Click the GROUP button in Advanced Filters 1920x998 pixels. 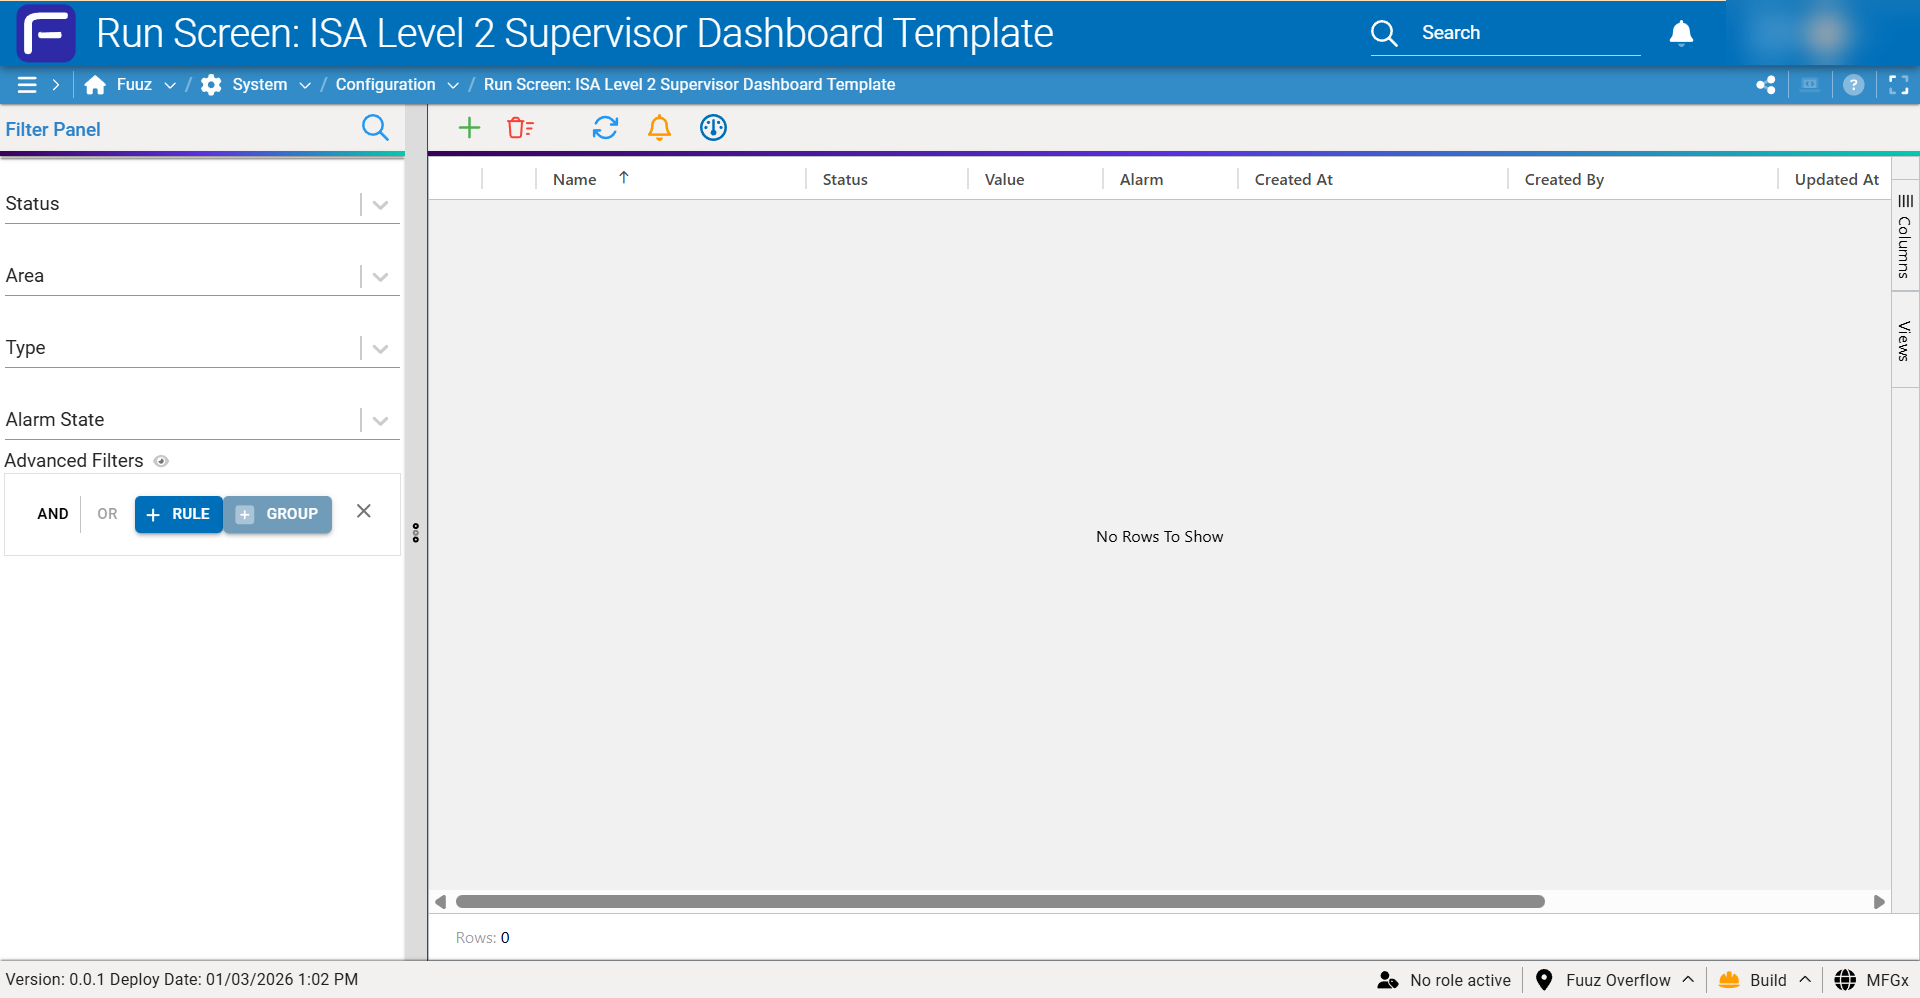(x=278, y=514)
